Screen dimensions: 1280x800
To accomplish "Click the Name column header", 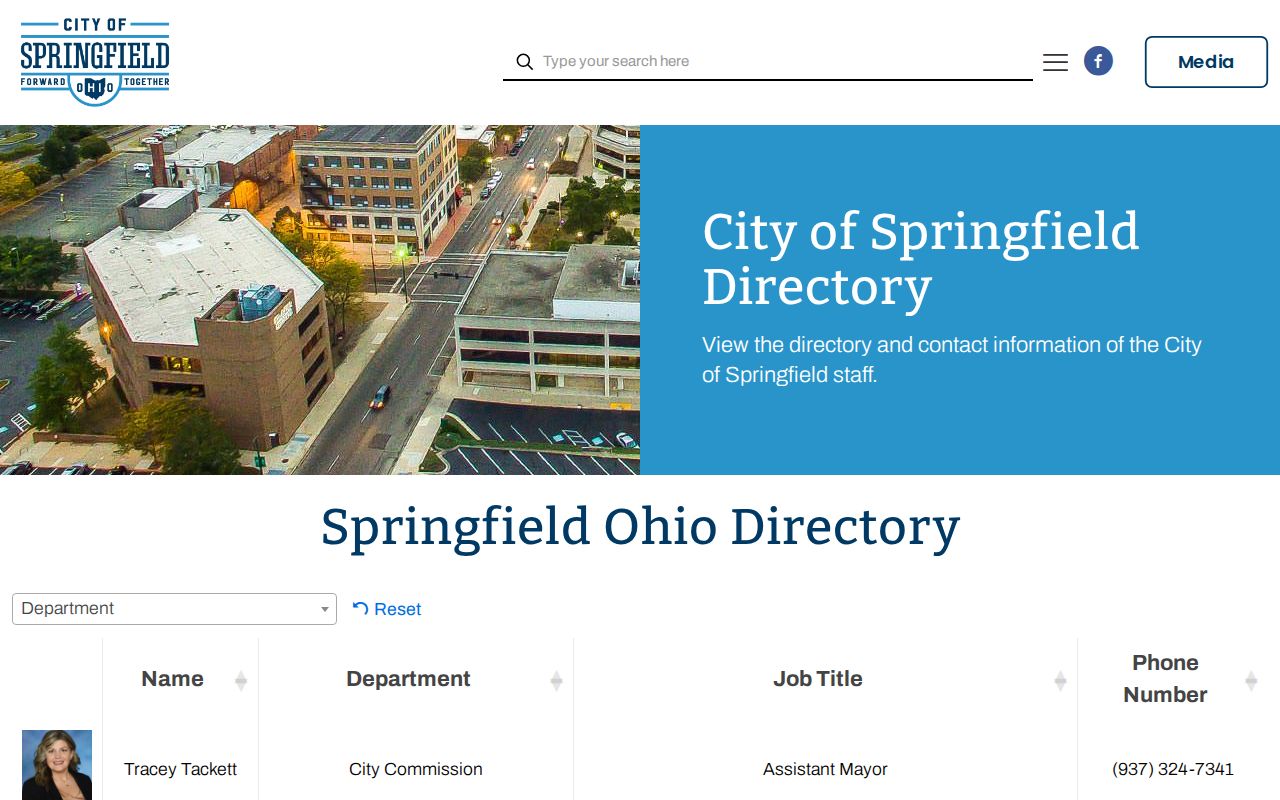I will (180, 679).
